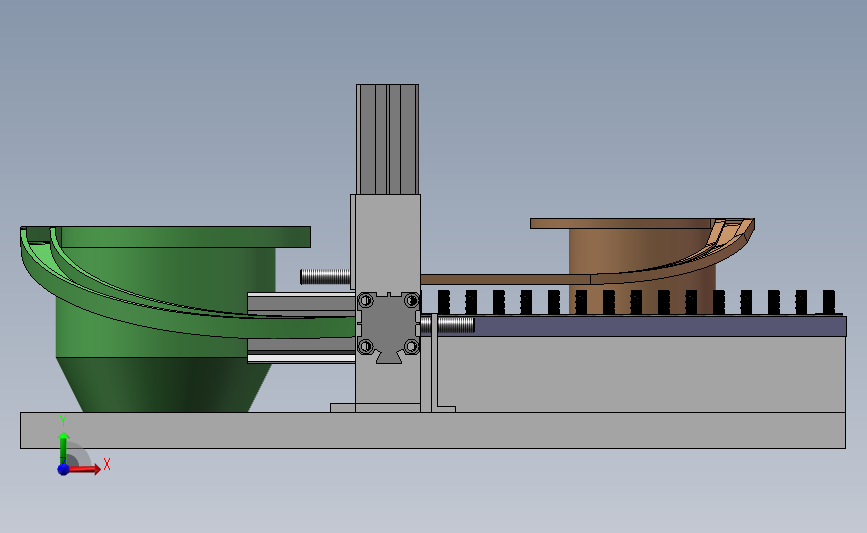Image resolution: width=867 pixels, height=533 pixels.
Task: Select the brown bowl's top flange plate
Action: [619, 223]
